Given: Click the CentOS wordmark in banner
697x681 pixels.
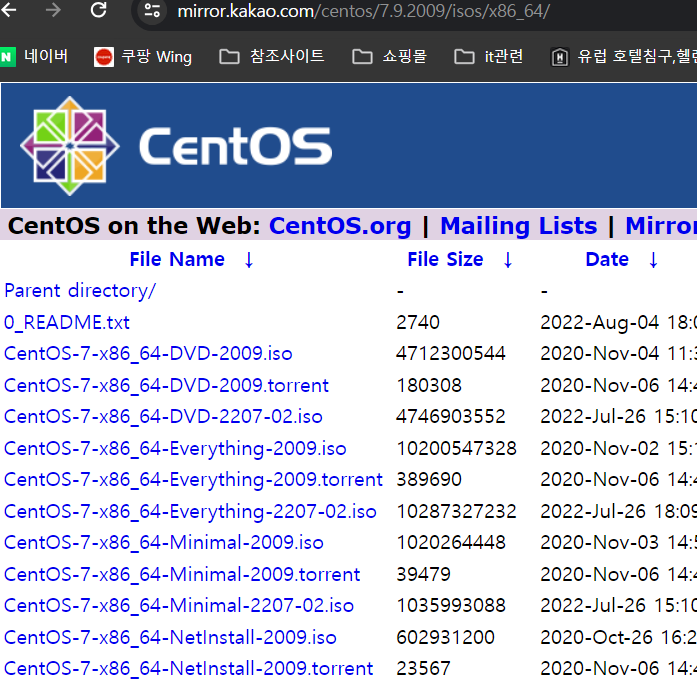Looking at the screenshot, I should (x=236, y=146).
